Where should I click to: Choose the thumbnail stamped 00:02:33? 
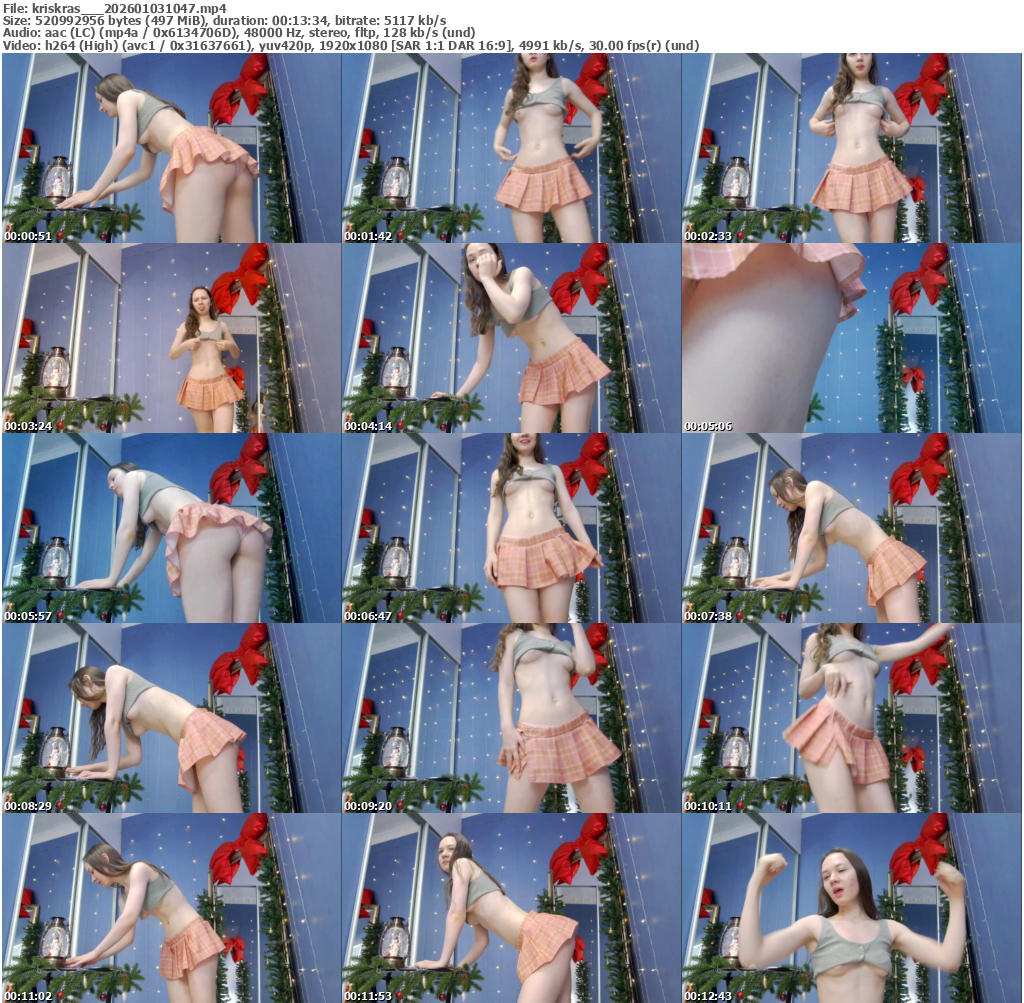tap(852, 148)
